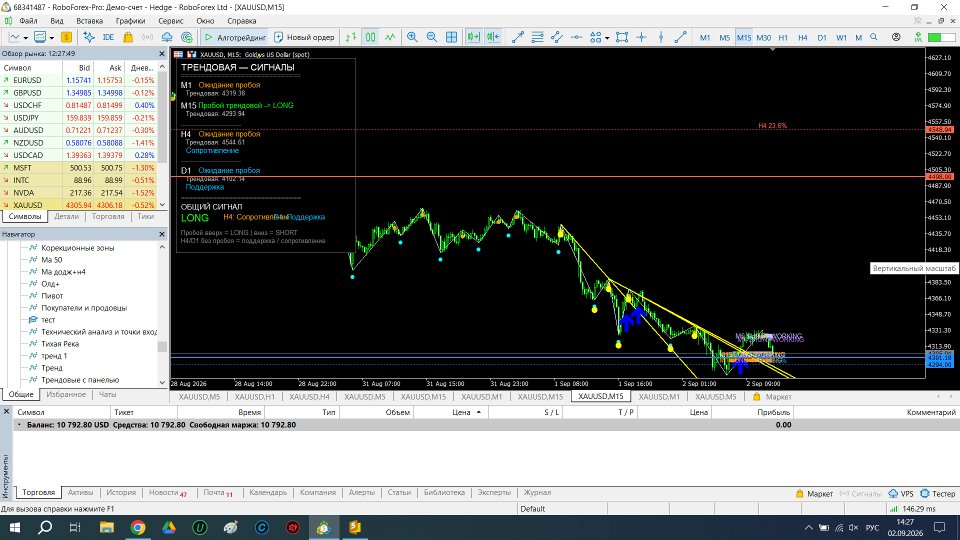The width and height of the screenshot is (960, 540).
Task: Close the Обзор рынка panel
Action: [162, 54]
